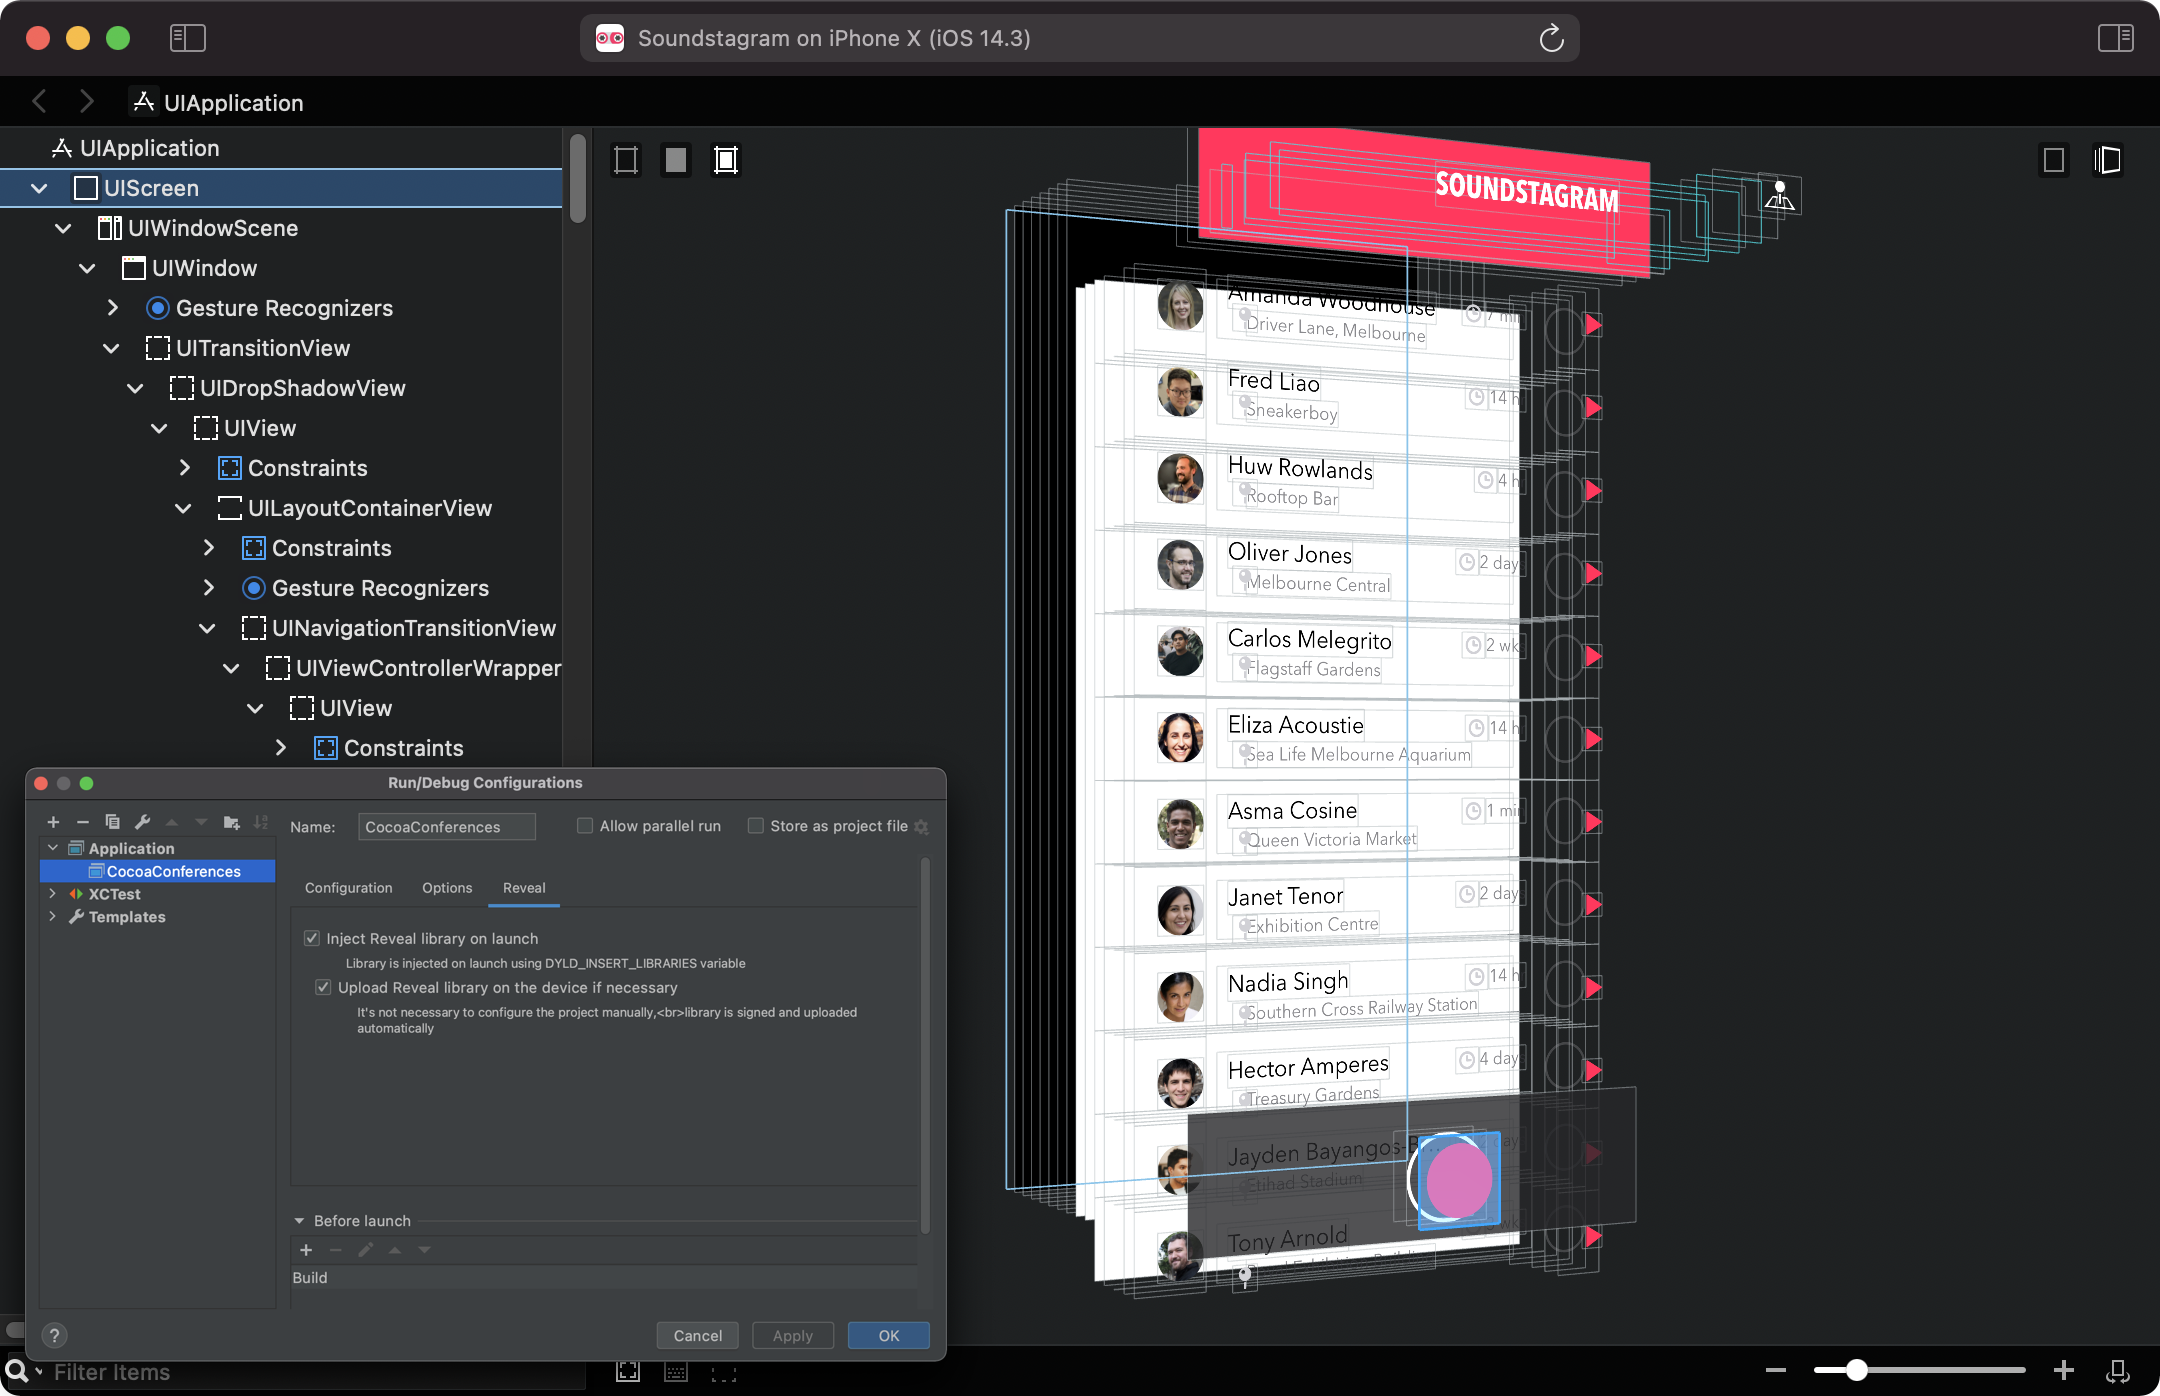Image resolution: width=2160 pixels, height=1396 pixels.
Task: Switch to the Options tab in dialog
Action: [x=444, y=888]
